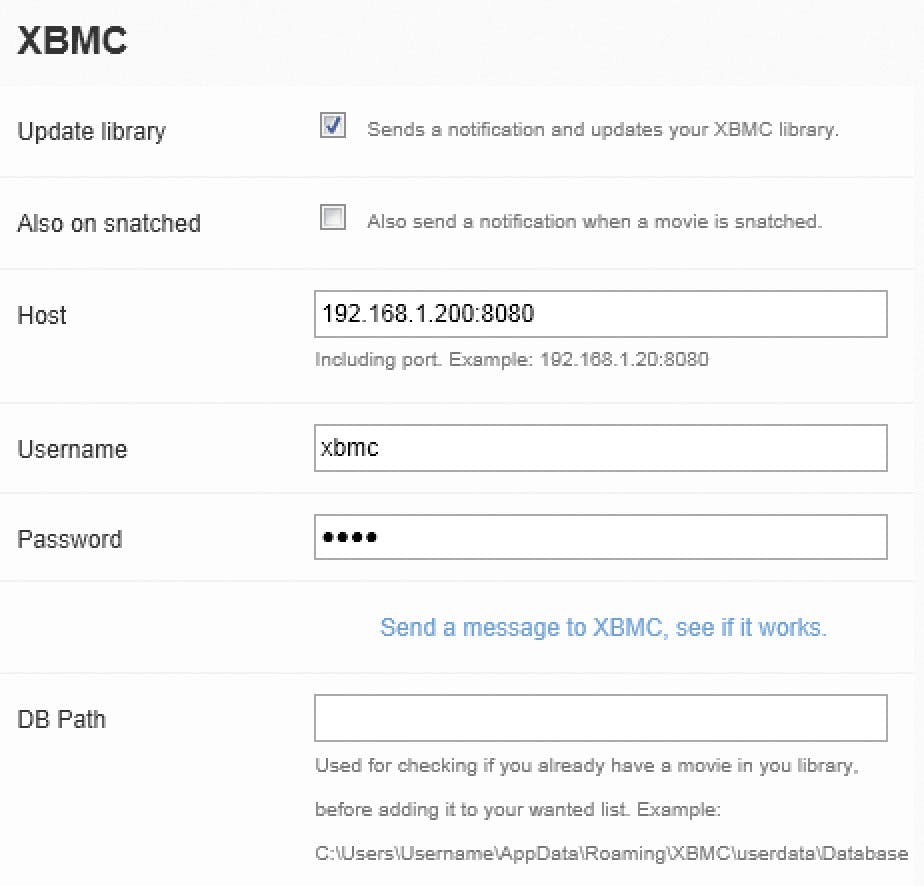Click the Username label
The width and height of the screenshot is (924, 886).
point(72,449)
